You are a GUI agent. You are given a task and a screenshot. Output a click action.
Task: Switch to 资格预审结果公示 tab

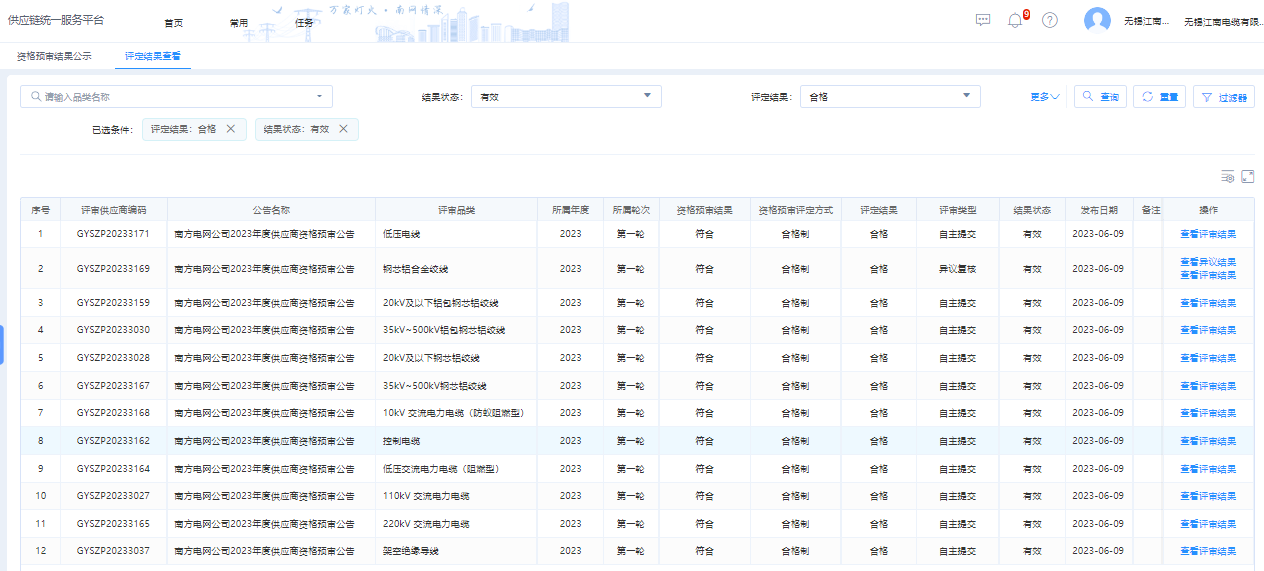pos(54,56)
